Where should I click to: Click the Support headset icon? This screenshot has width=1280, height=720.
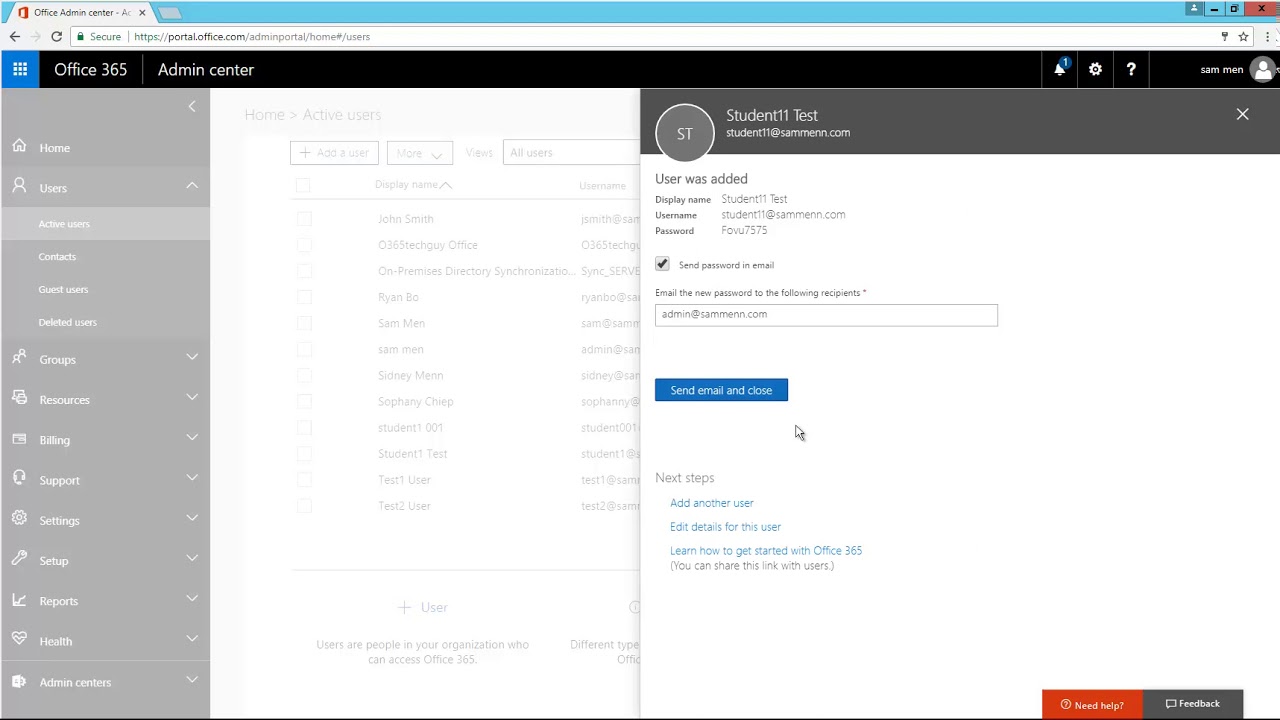point(20,479)
